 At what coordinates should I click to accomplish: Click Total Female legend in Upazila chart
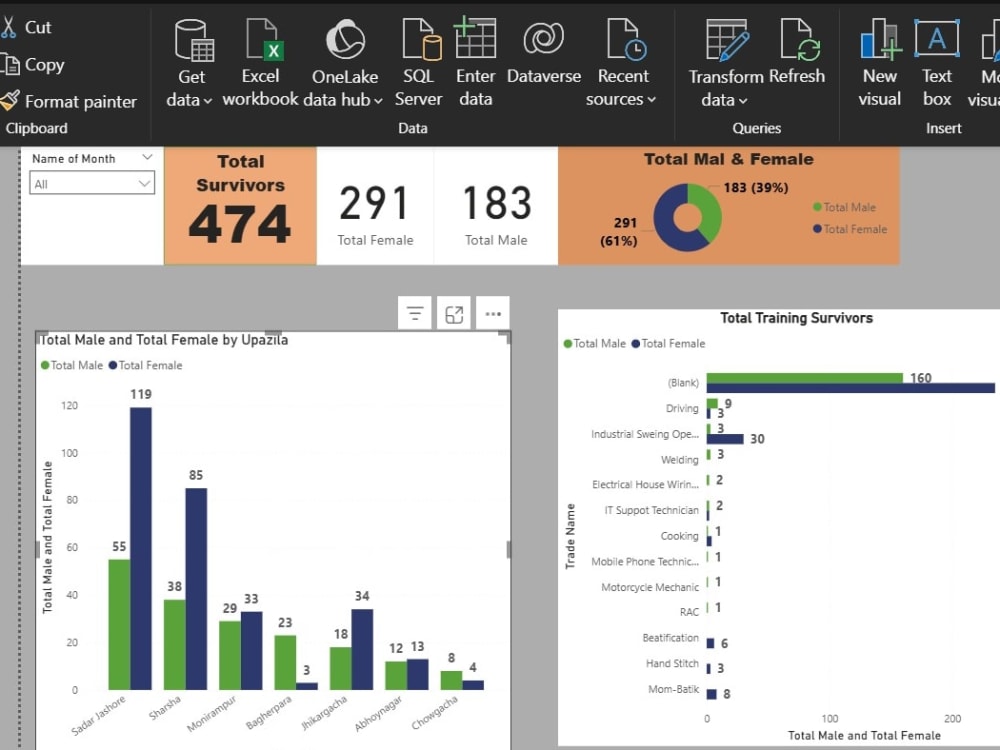coord(145,365)
